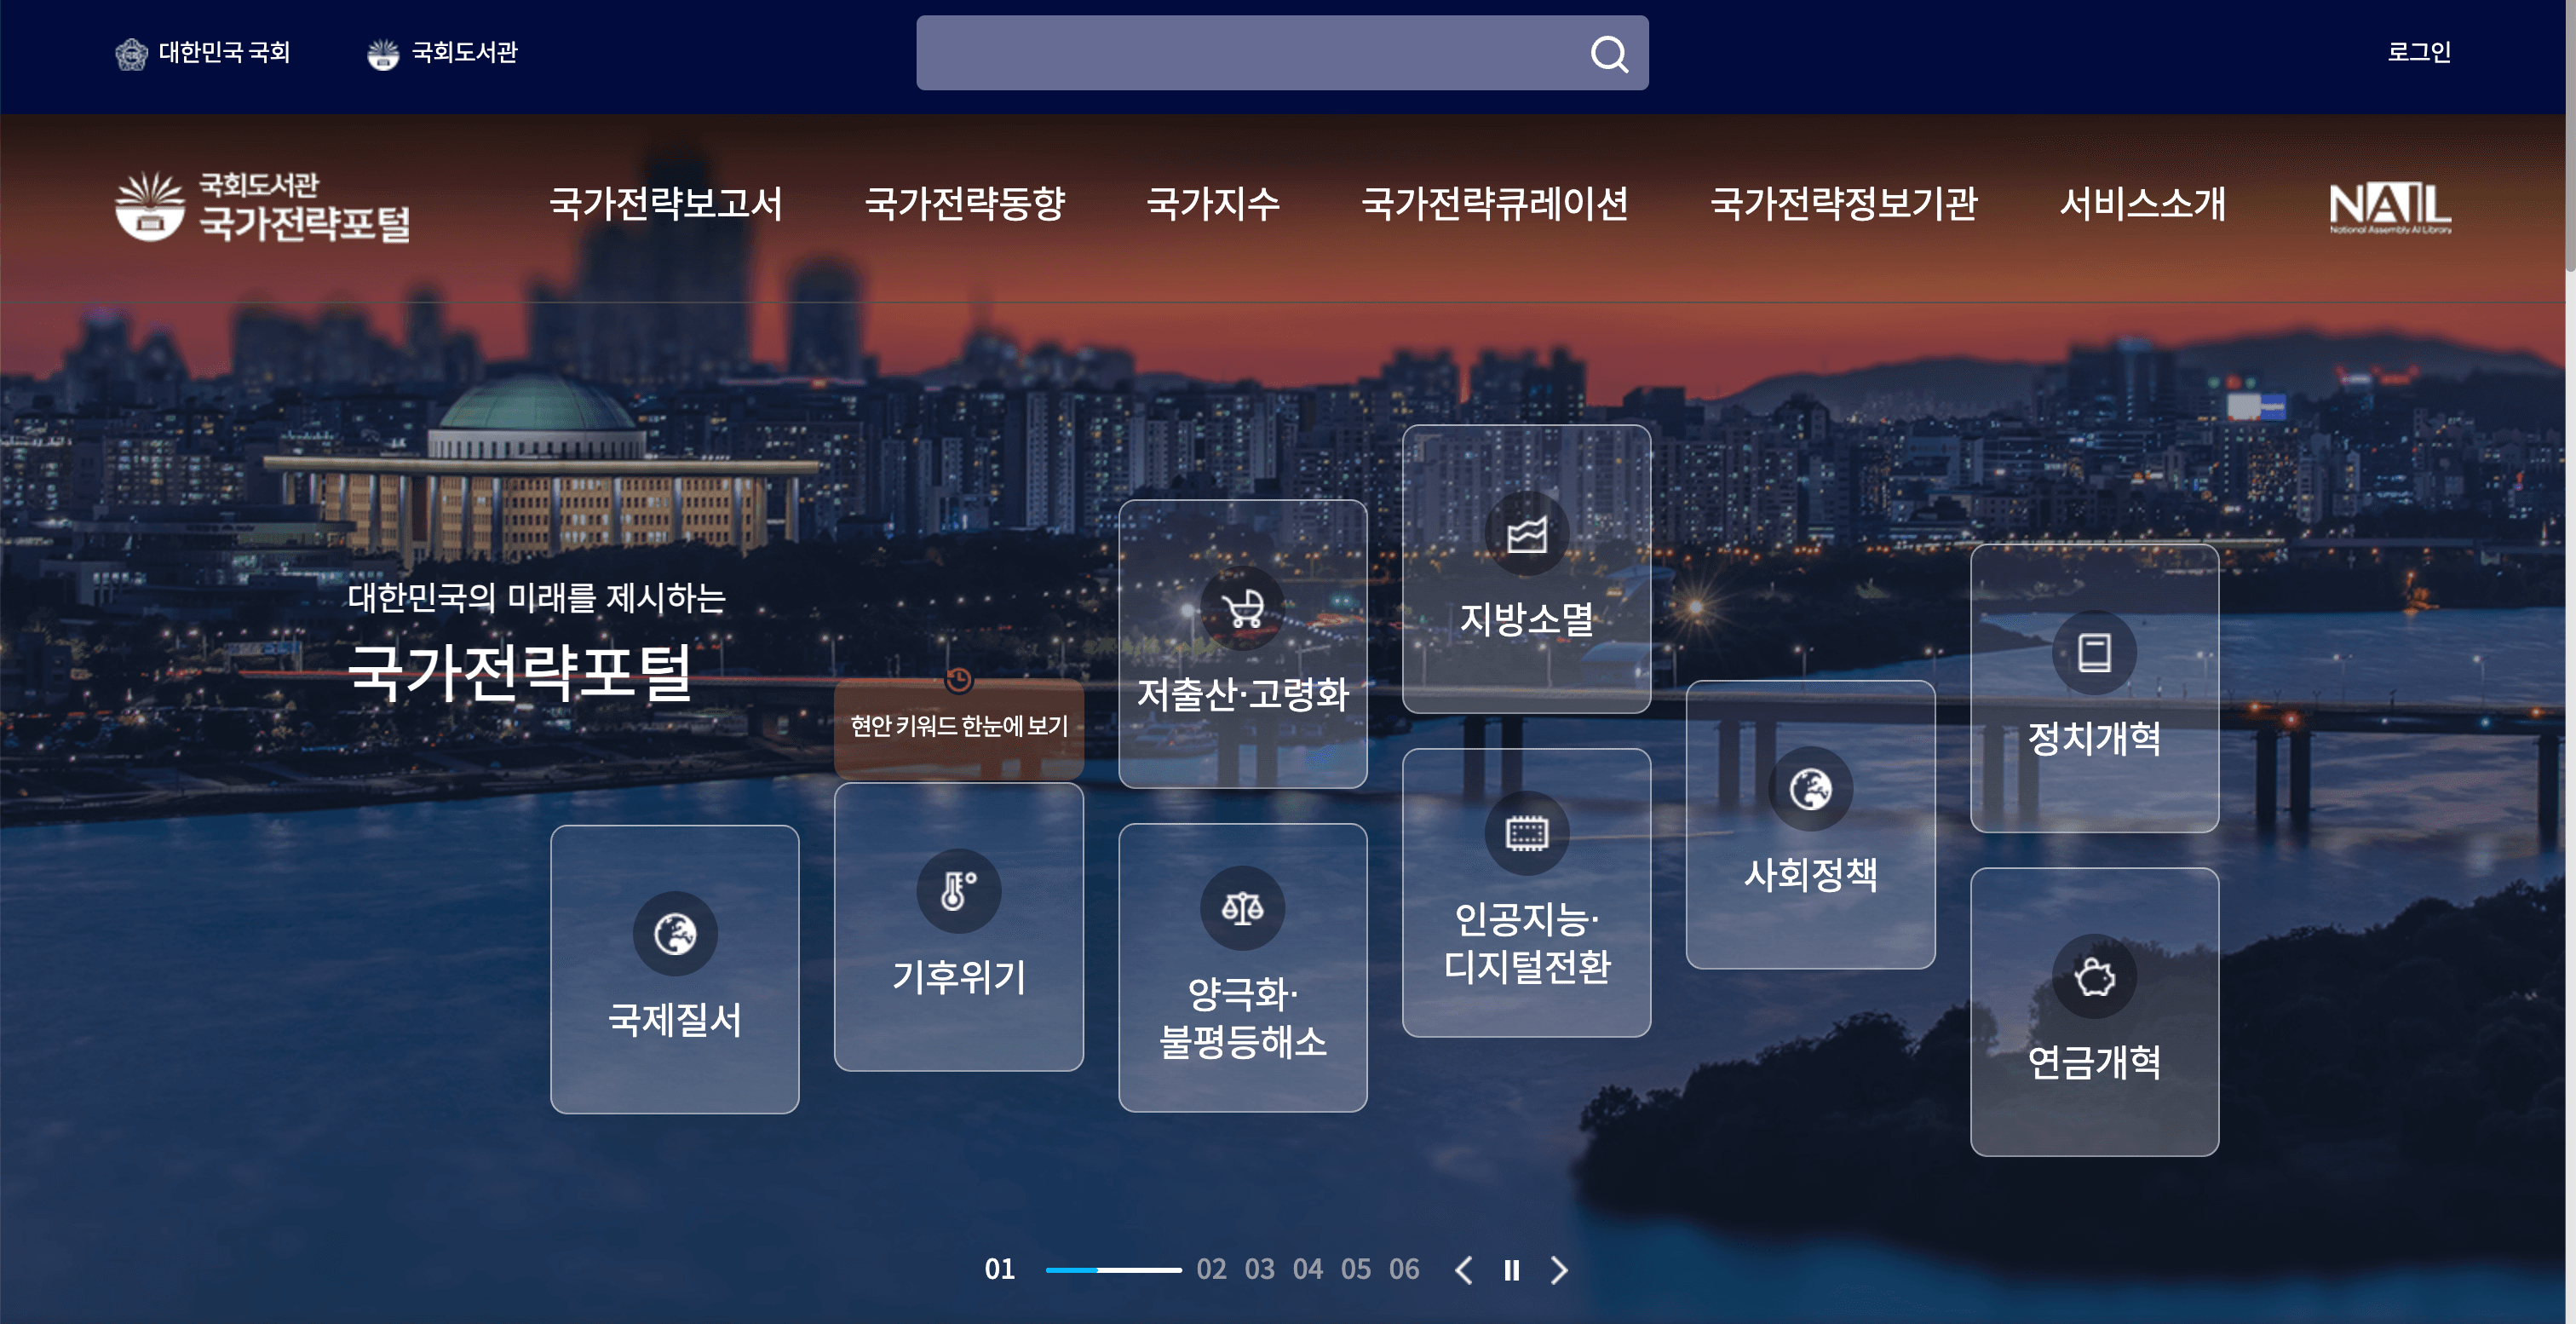Jump to slide 04
Screen dimensions: 2576x1324
(1307, 1270)
